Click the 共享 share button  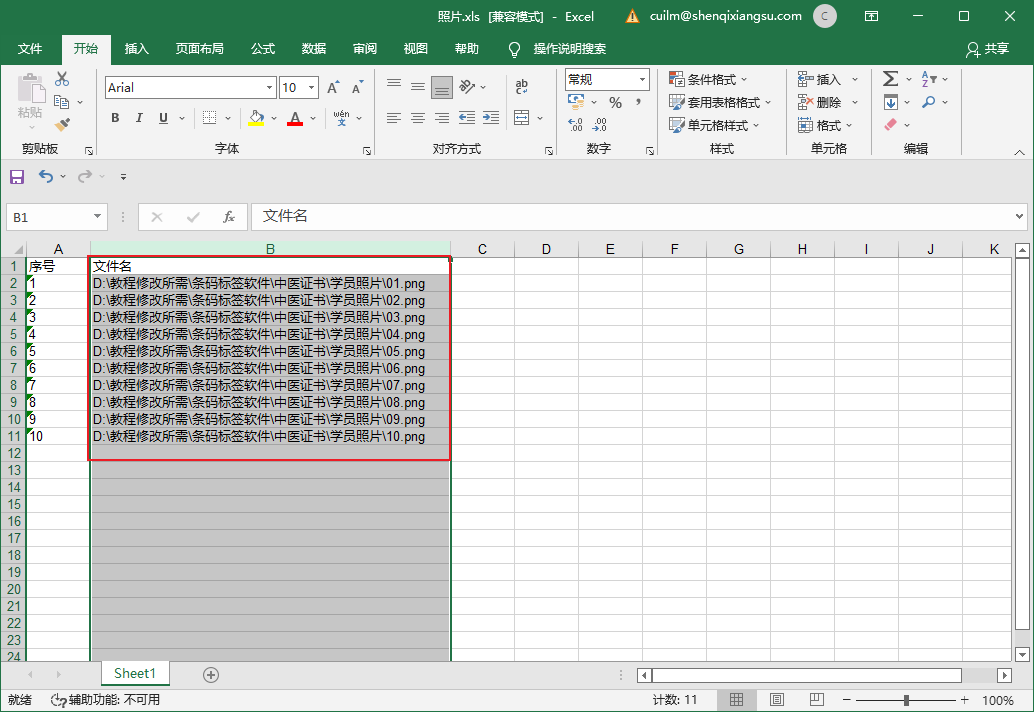pos(987,49)
